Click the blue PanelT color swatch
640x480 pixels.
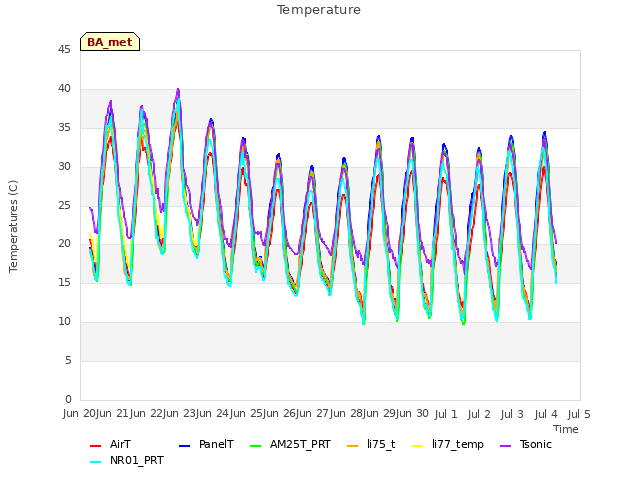click(184, 446)
